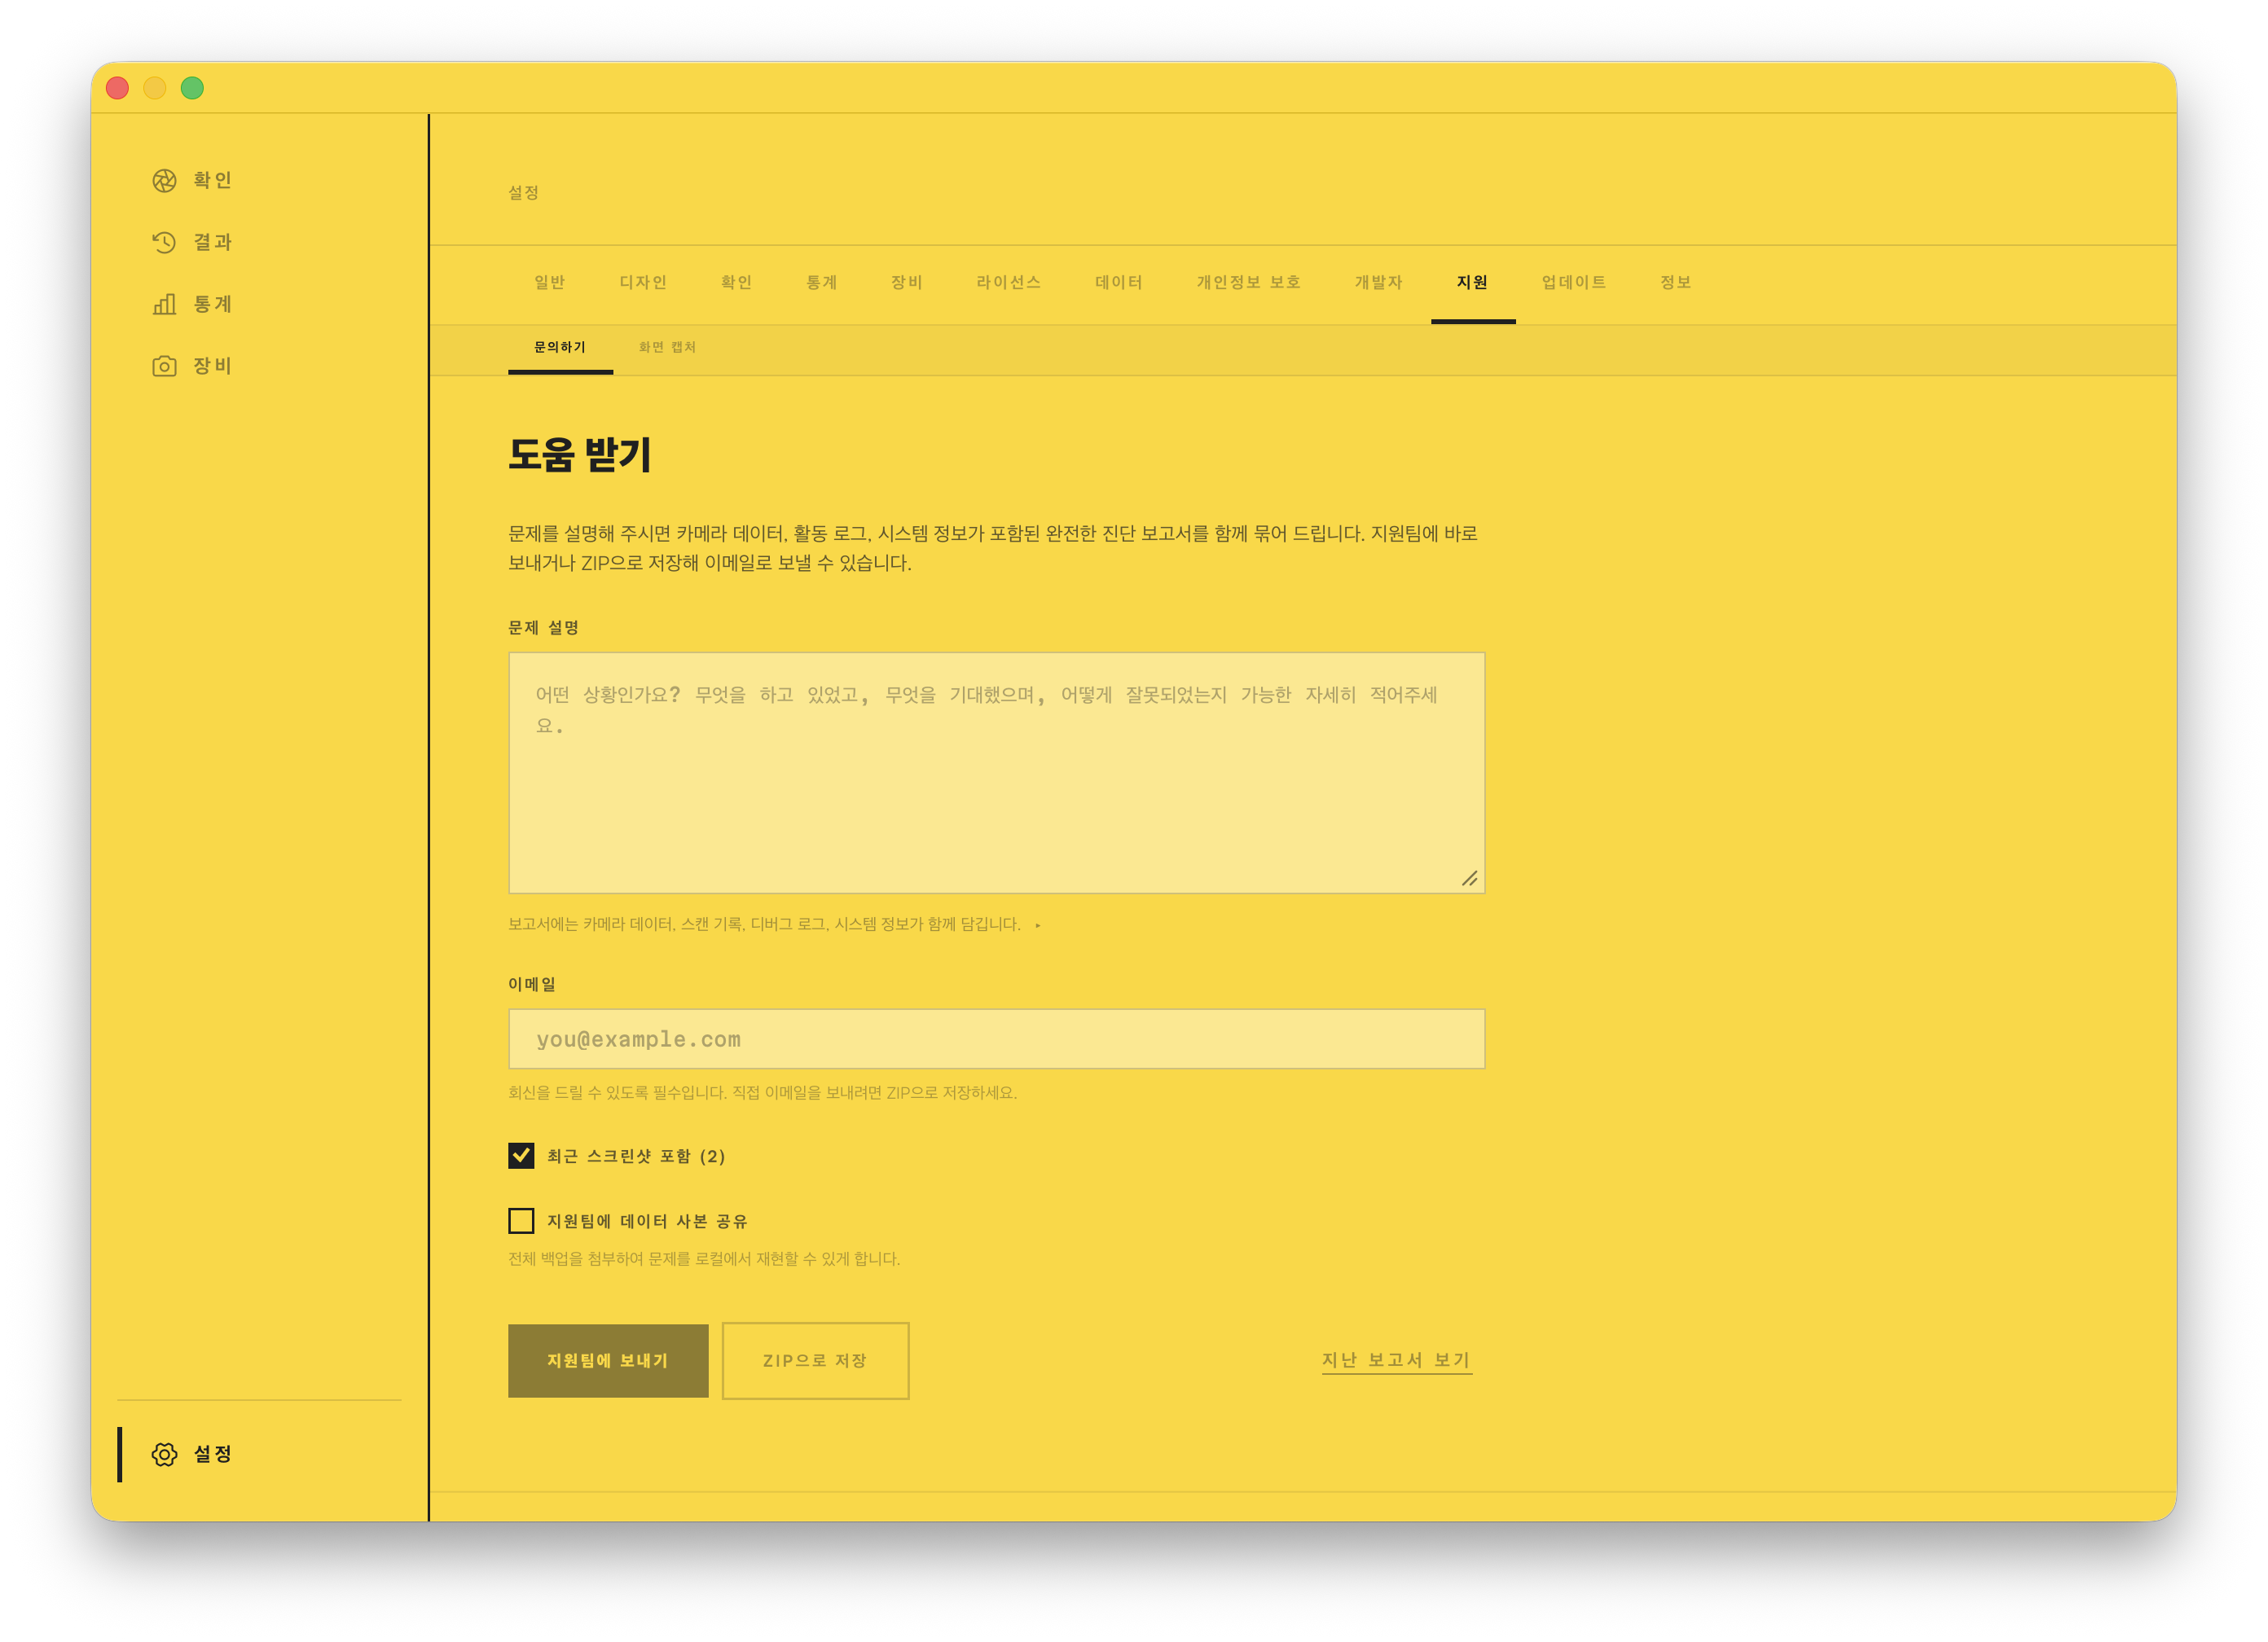Open the 확인 settings tab
Screen dimensions: 2268x1642
[x=736, y=283]
